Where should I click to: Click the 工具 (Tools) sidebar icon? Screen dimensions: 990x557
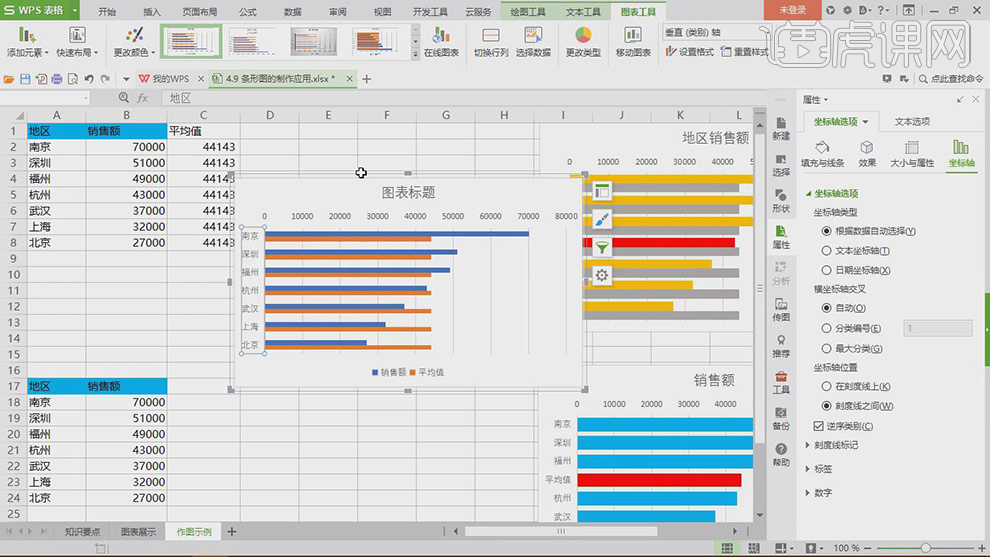[781, 382]
